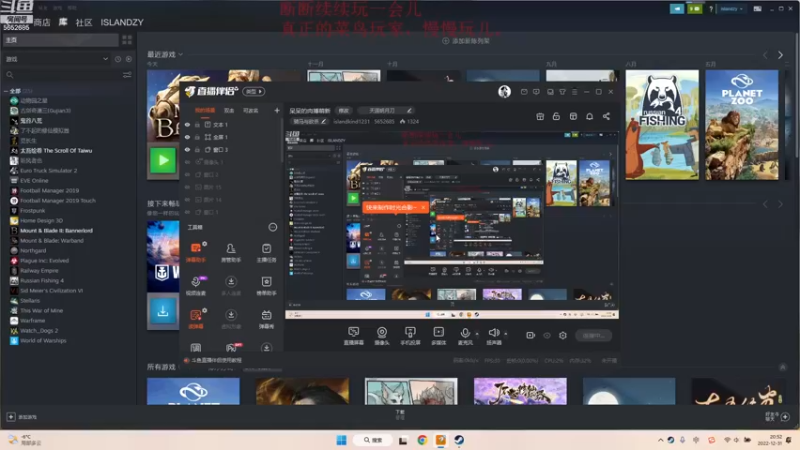The image size is (800, 450).
Task: Click the Steam library grid view icon
Action: click(x=127, y=39)
